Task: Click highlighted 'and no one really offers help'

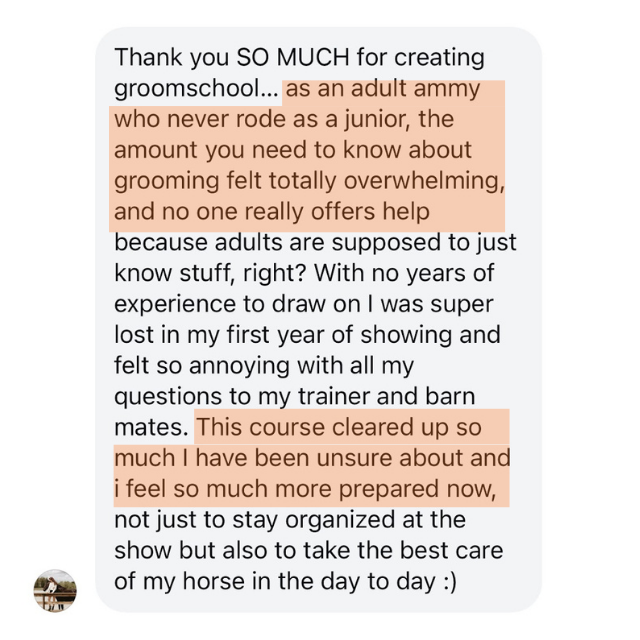Action: click(x=272, y=211)
